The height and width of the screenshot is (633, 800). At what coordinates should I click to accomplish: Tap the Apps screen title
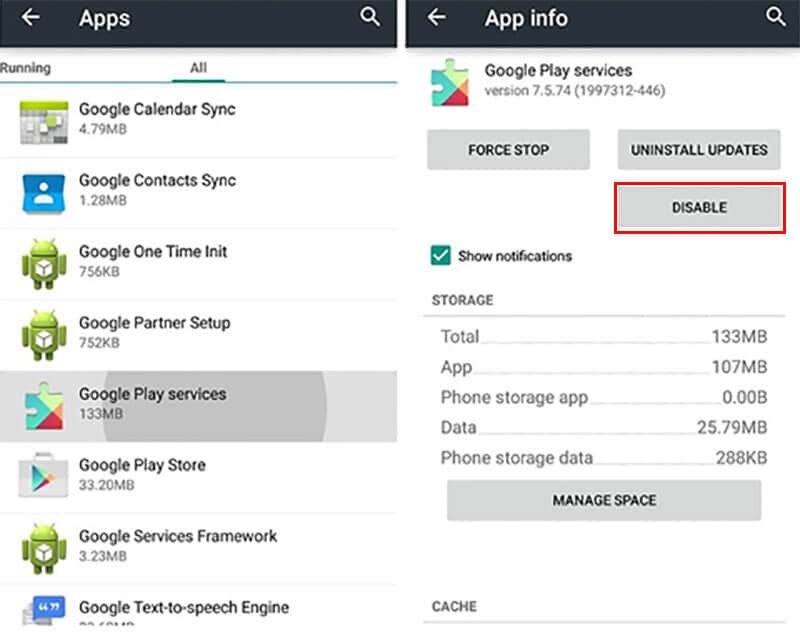pos(105,18)
